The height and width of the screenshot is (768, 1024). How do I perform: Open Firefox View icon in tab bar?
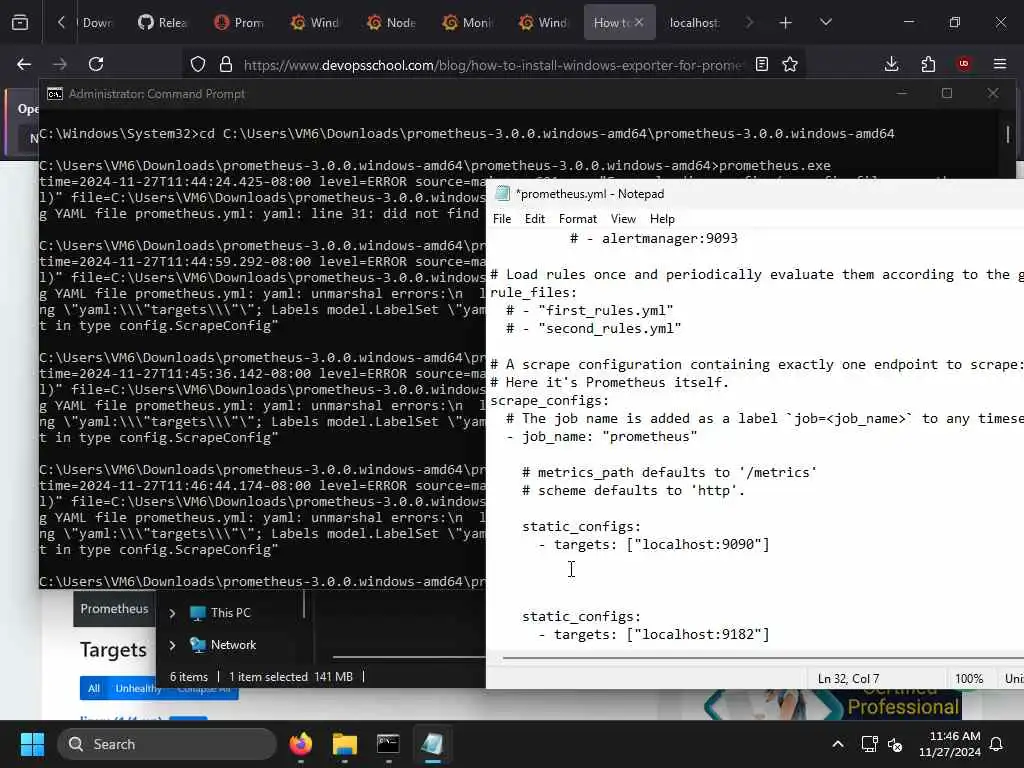20,23
